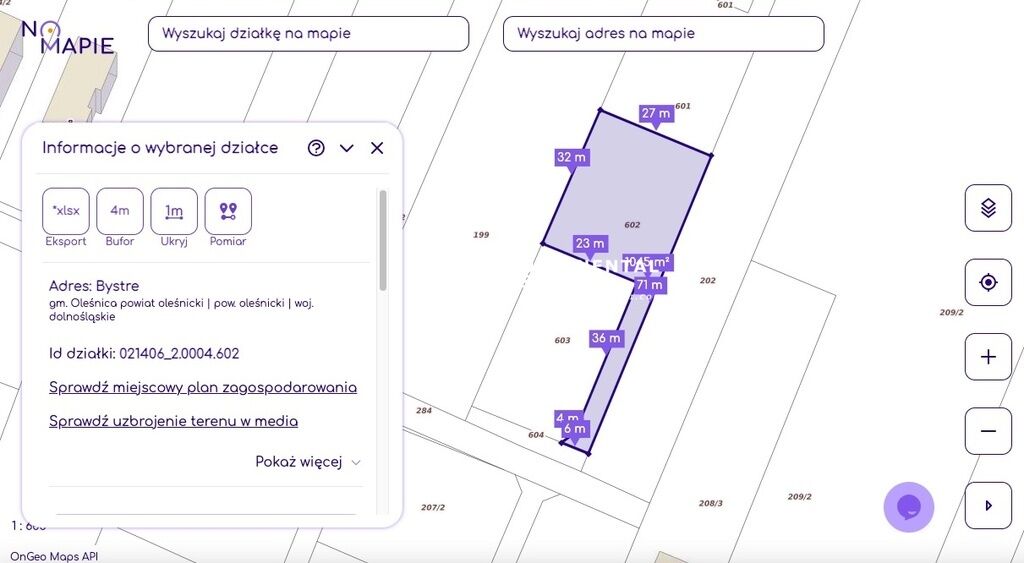Image resolution: width=1024 pixels, height=563 pixels.
Task: Open Sprawdź miejscowy plan zagospodarowania link
Action: tap(203, 388)
